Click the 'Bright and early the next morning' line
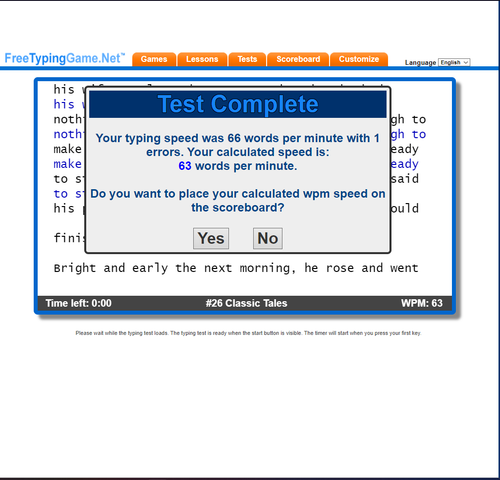This screenshot has width=500, height=480. tap(236, 268)
